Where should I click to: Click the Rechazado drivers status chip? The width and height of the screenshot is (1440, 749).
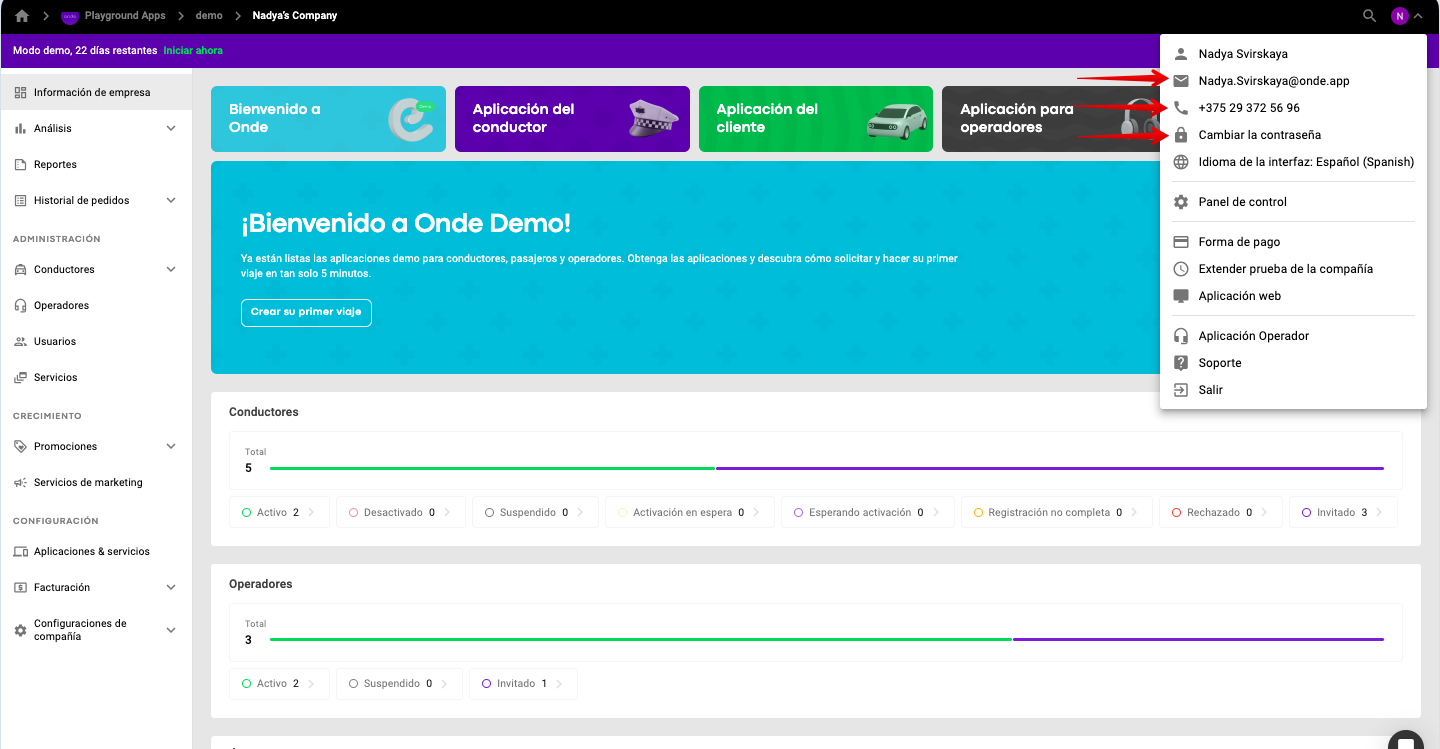pyautogui.click(x=1221, y=513)
